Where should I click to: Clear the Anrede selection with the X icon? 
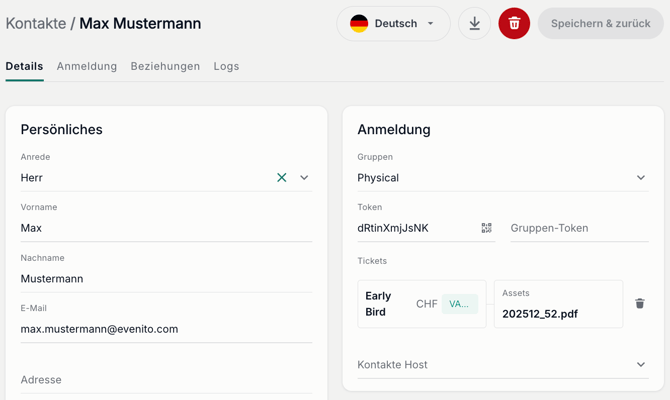(x=282, y=177)
